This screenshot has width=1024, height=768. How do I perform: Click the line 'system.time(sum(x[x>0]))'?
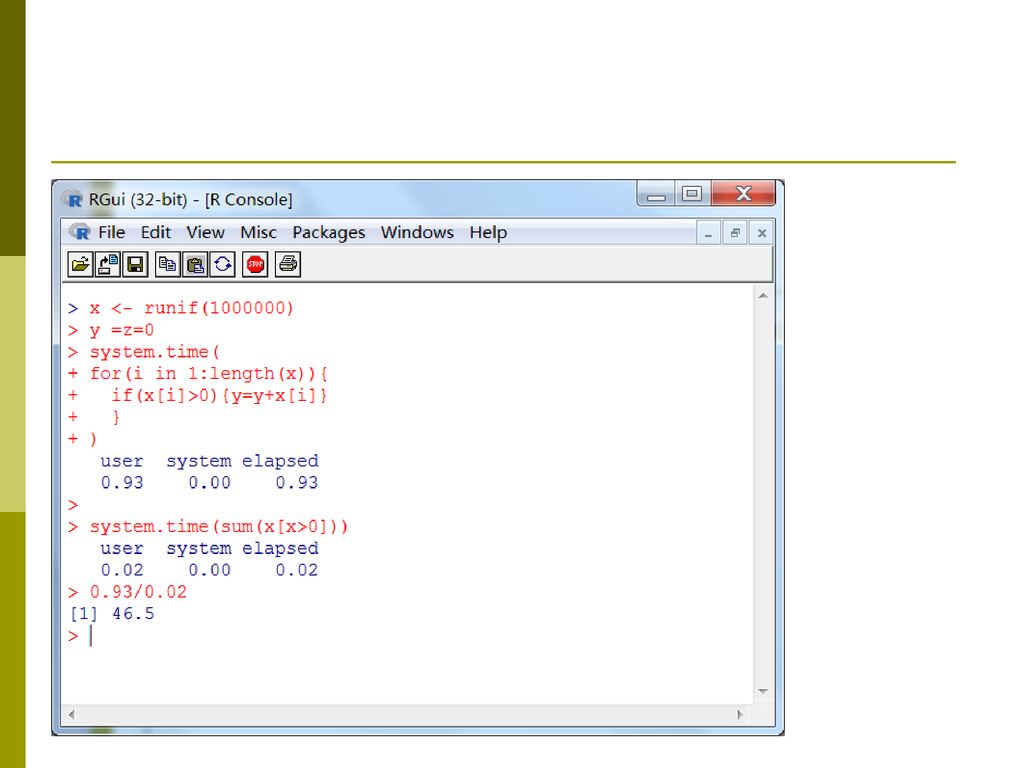pyautogui.click(x=219, y=527)
